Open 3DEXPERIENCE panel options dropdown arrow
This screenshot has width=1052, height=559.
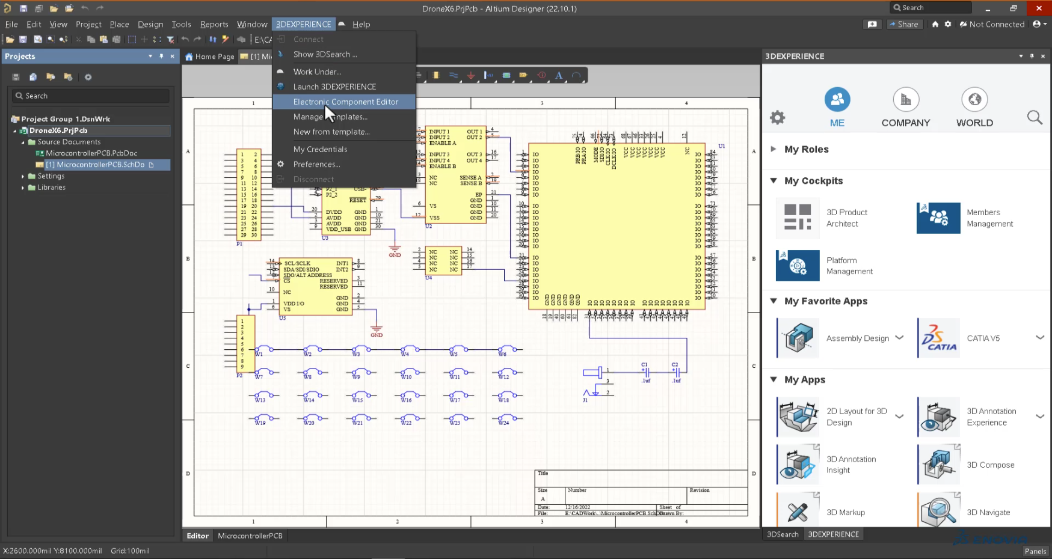click(1021, 56)
